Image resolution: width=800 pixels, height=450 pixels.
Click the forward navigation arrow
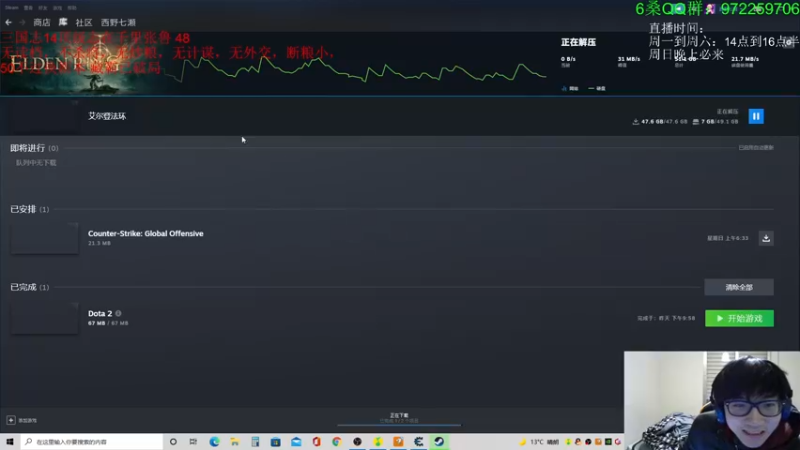22,22
